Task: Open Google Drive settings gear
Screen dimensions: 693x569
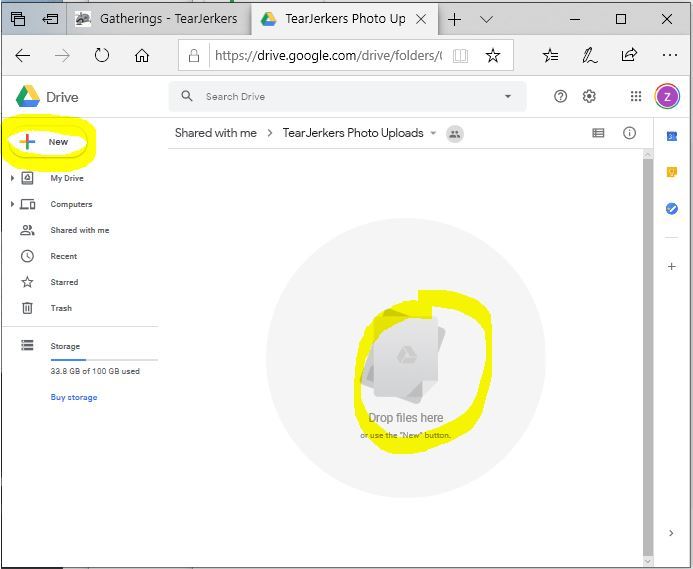Action: point(589,96)
